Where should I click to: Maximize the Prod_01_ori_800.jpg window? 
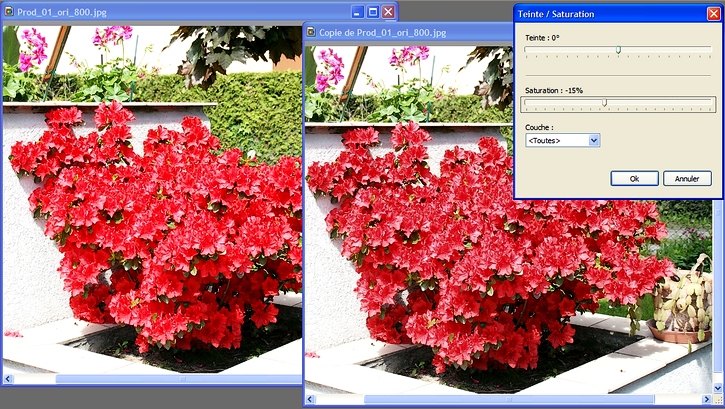[x=373, y=12]
